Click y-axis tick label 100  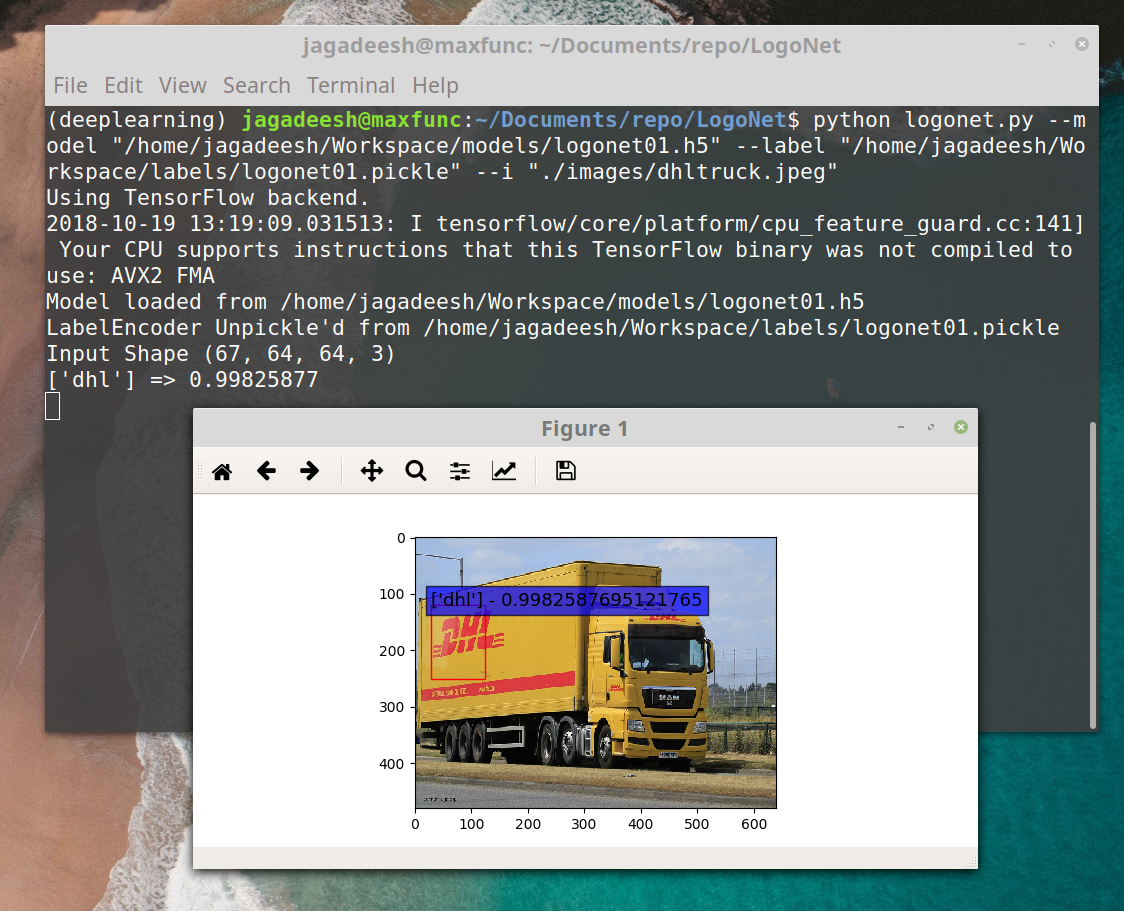(391, 594)
